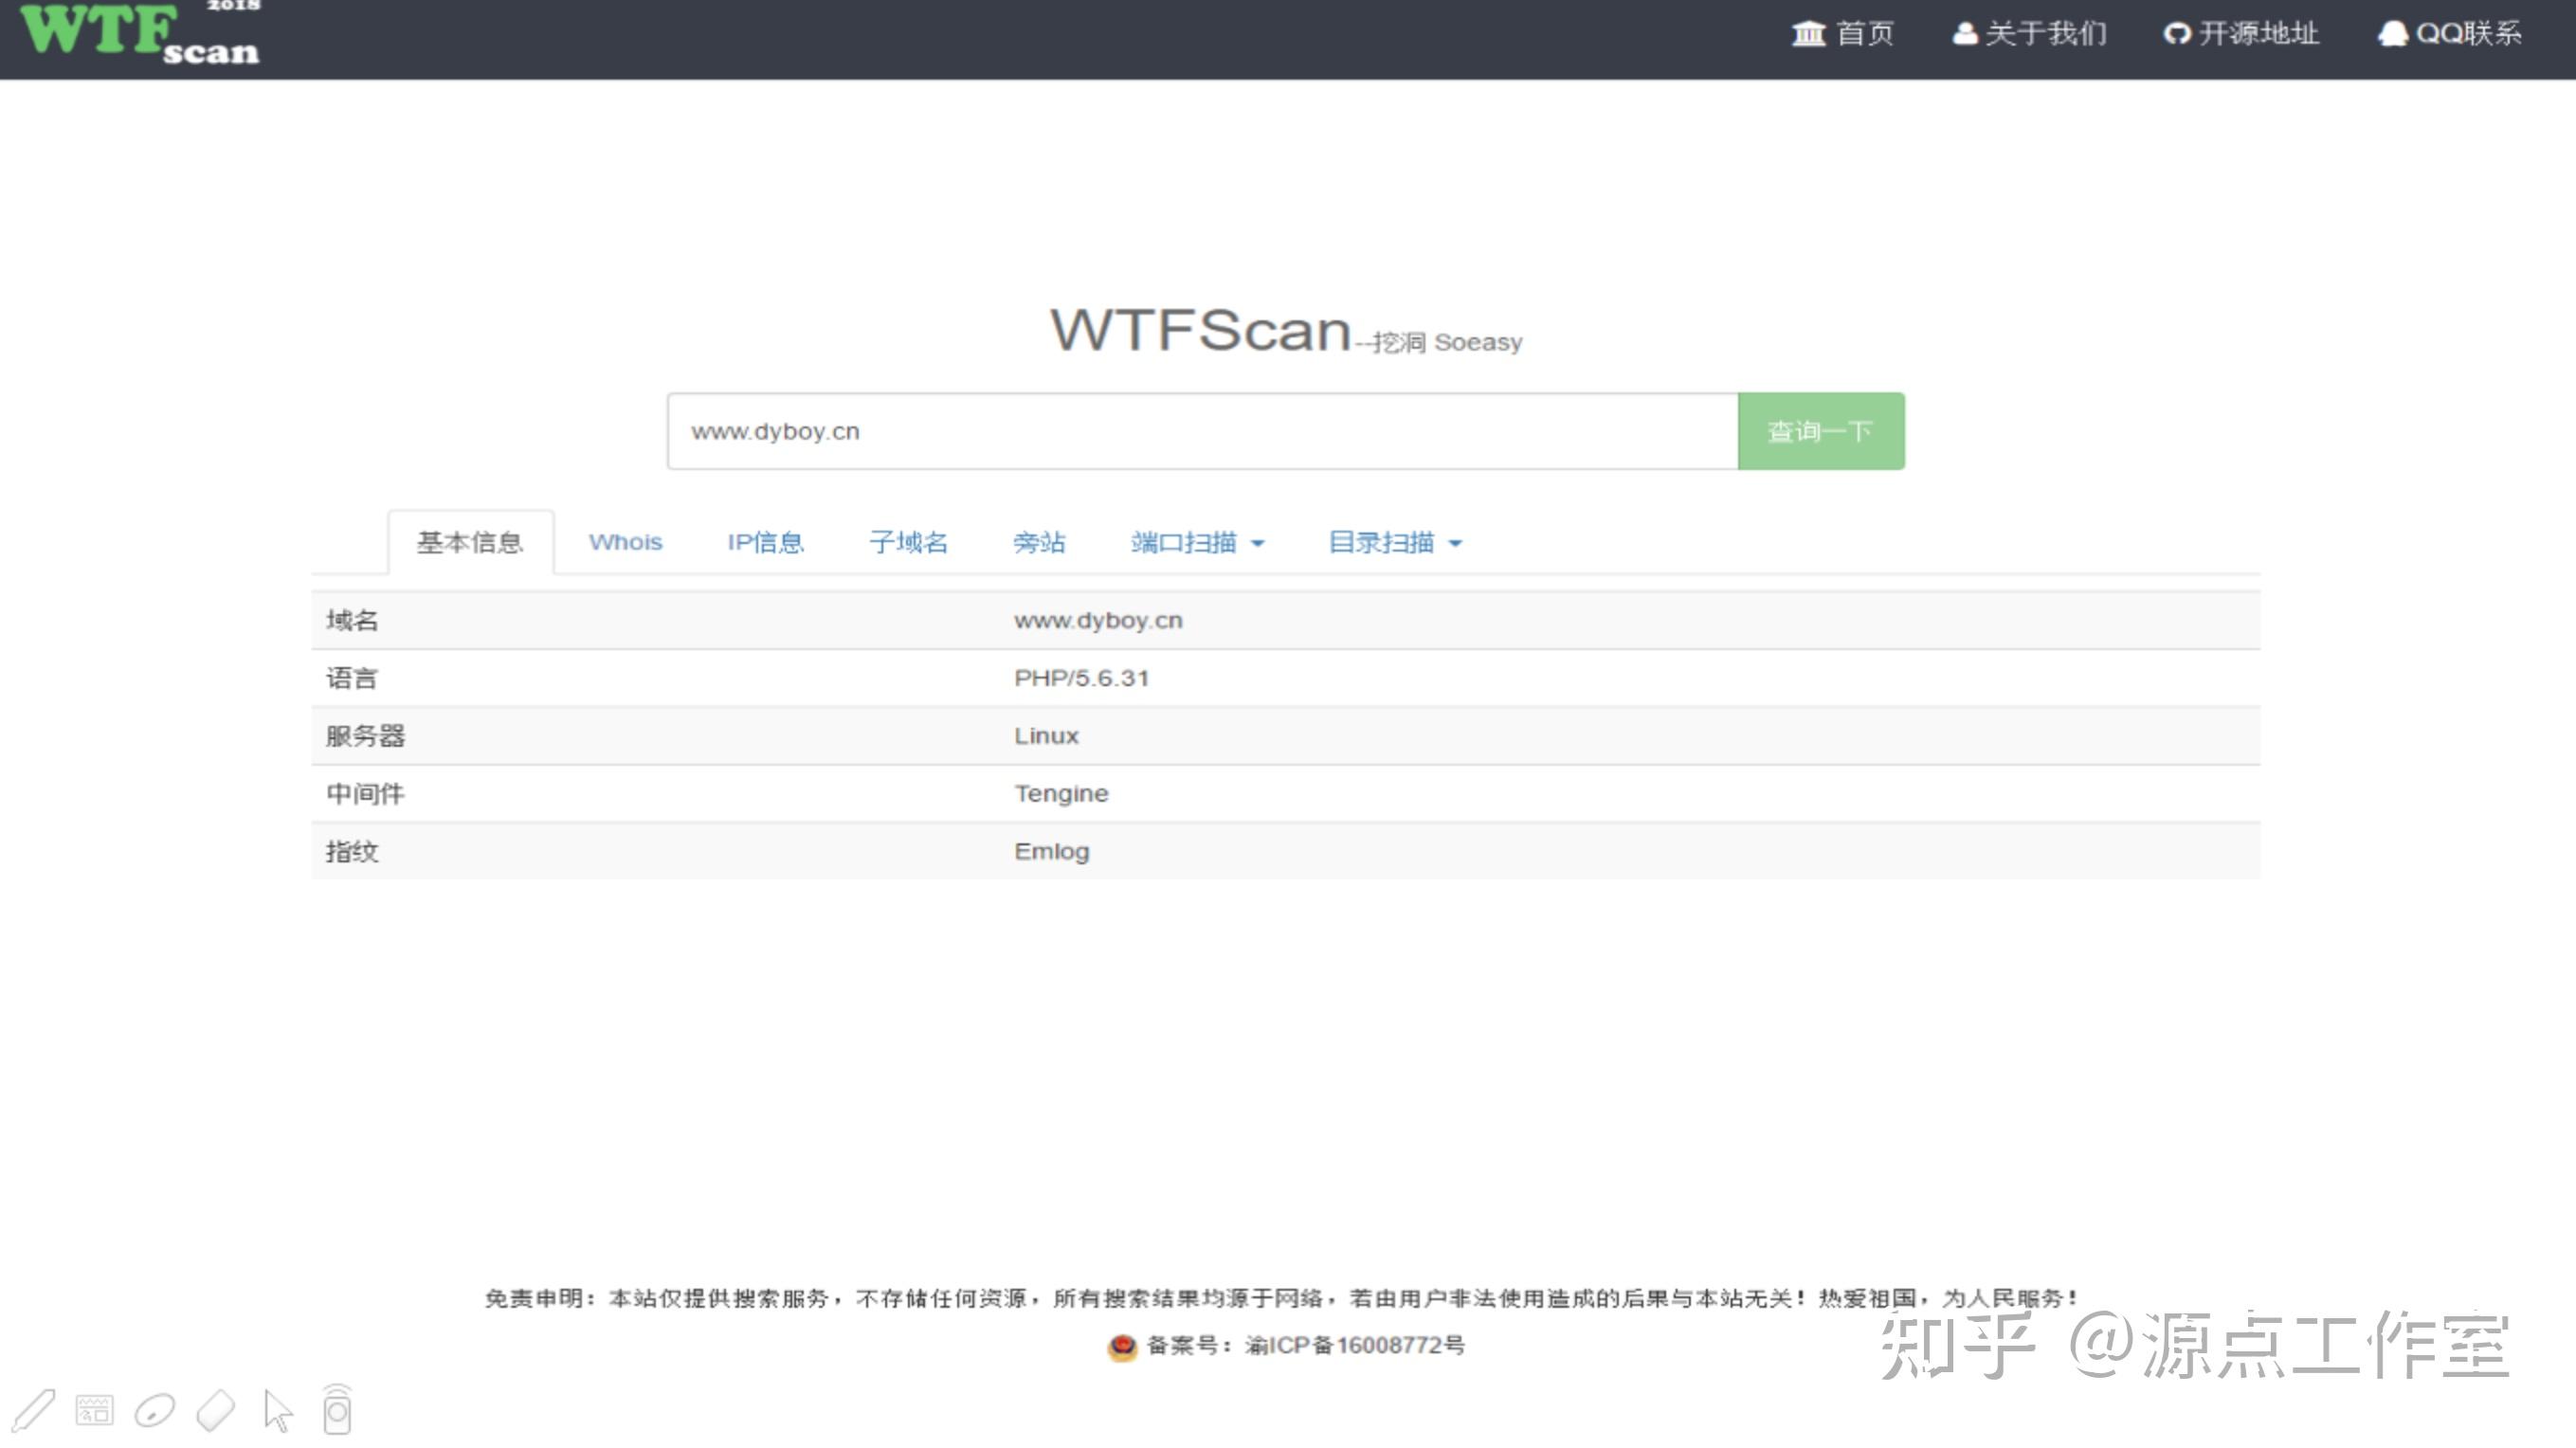Click the WTFScan logo at top left
Screen dimensions: 2576x1448
pyautogui.click(x=135, y=35)
